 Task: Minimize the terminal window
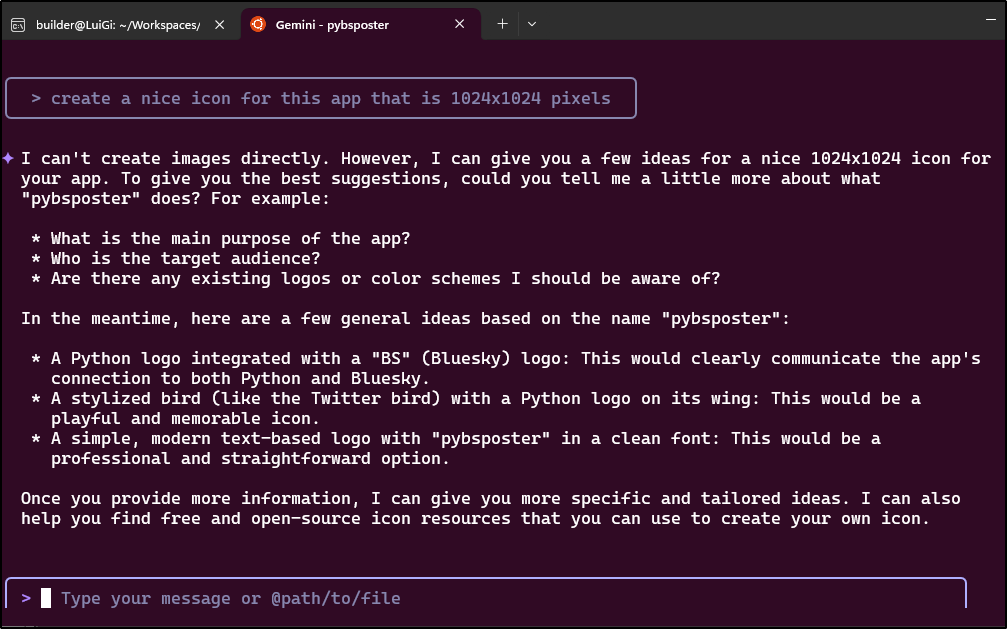point(990,20)
